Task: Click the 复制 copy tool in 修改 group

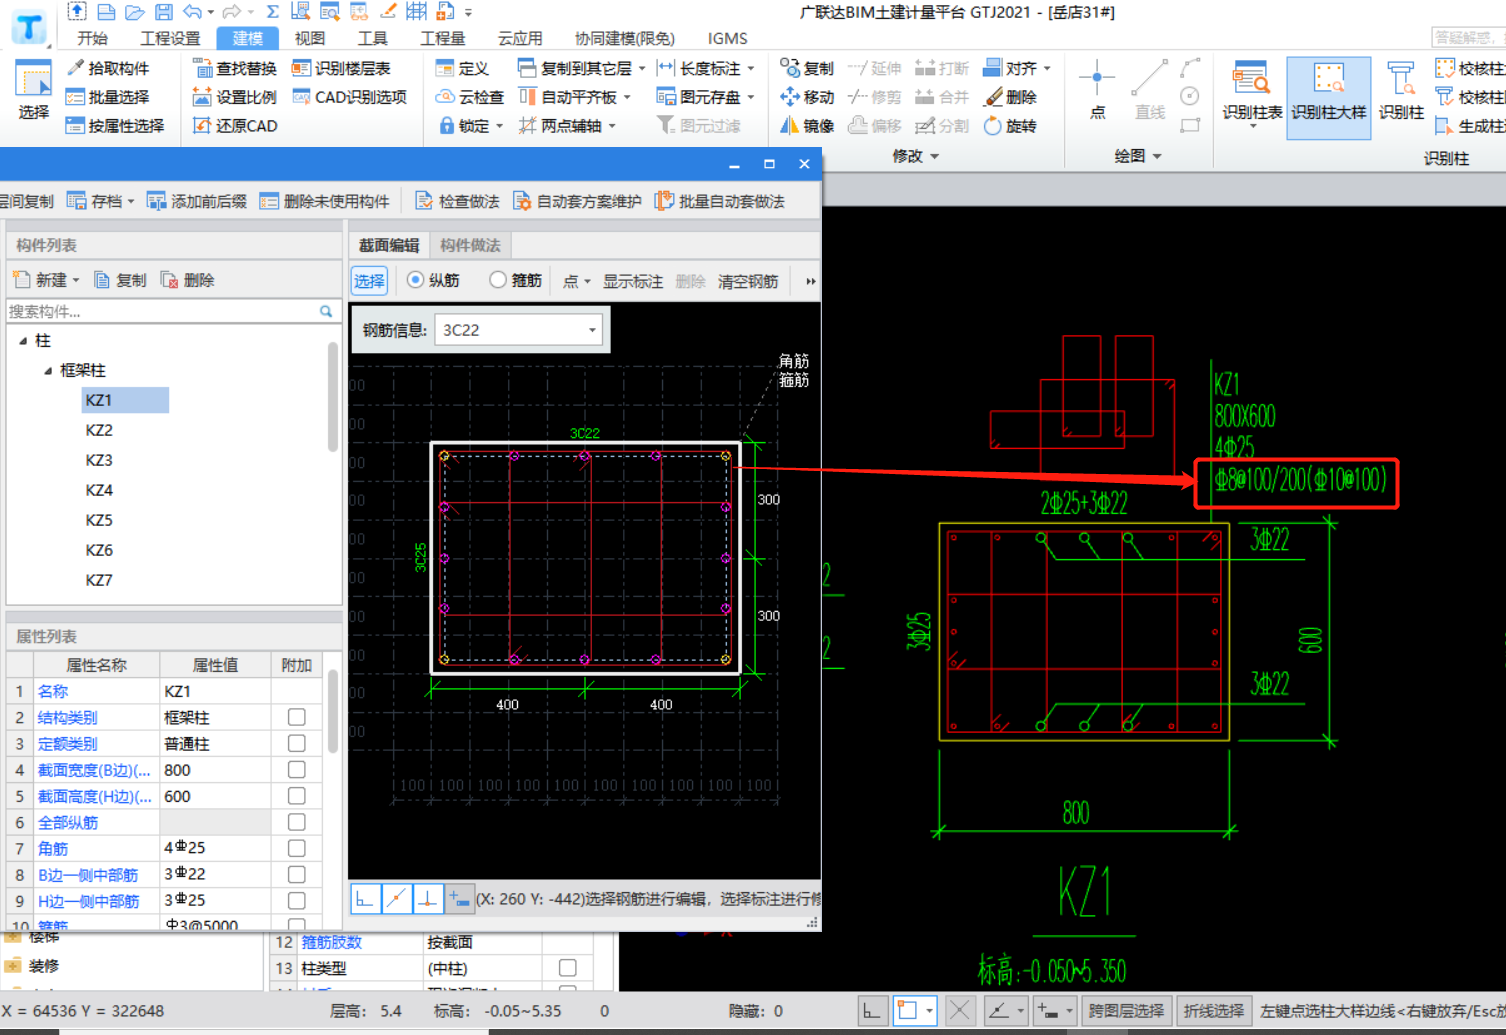Action: tap(807, 68)
